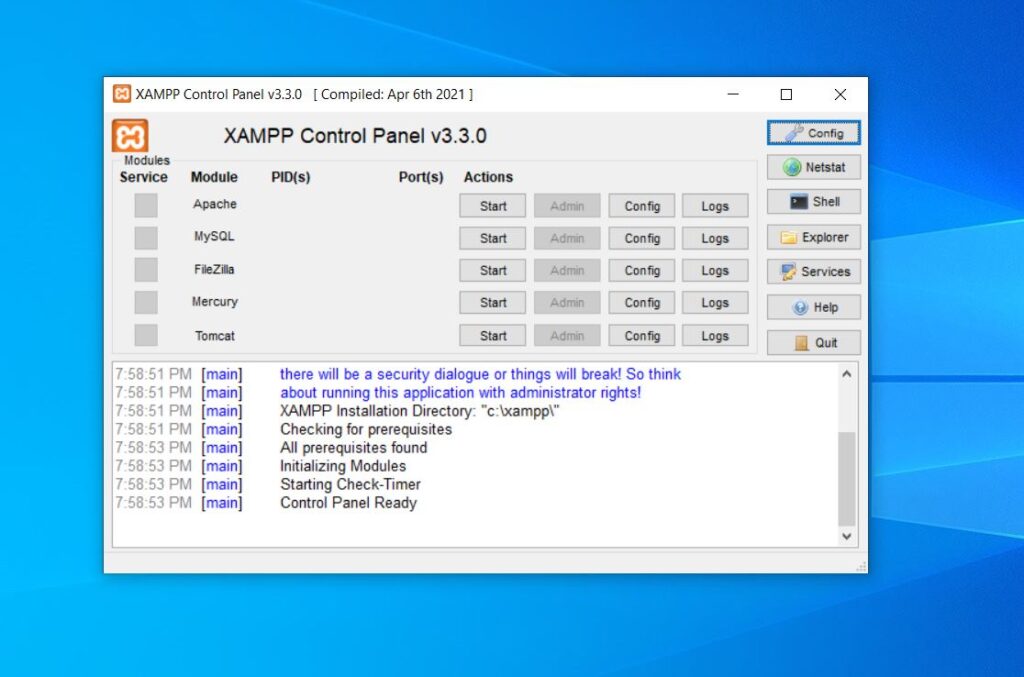Select the 'Control Panel Ready' log line
Image resolution: width=1024 pixels, height=677 pixels.
pos(348,503)
